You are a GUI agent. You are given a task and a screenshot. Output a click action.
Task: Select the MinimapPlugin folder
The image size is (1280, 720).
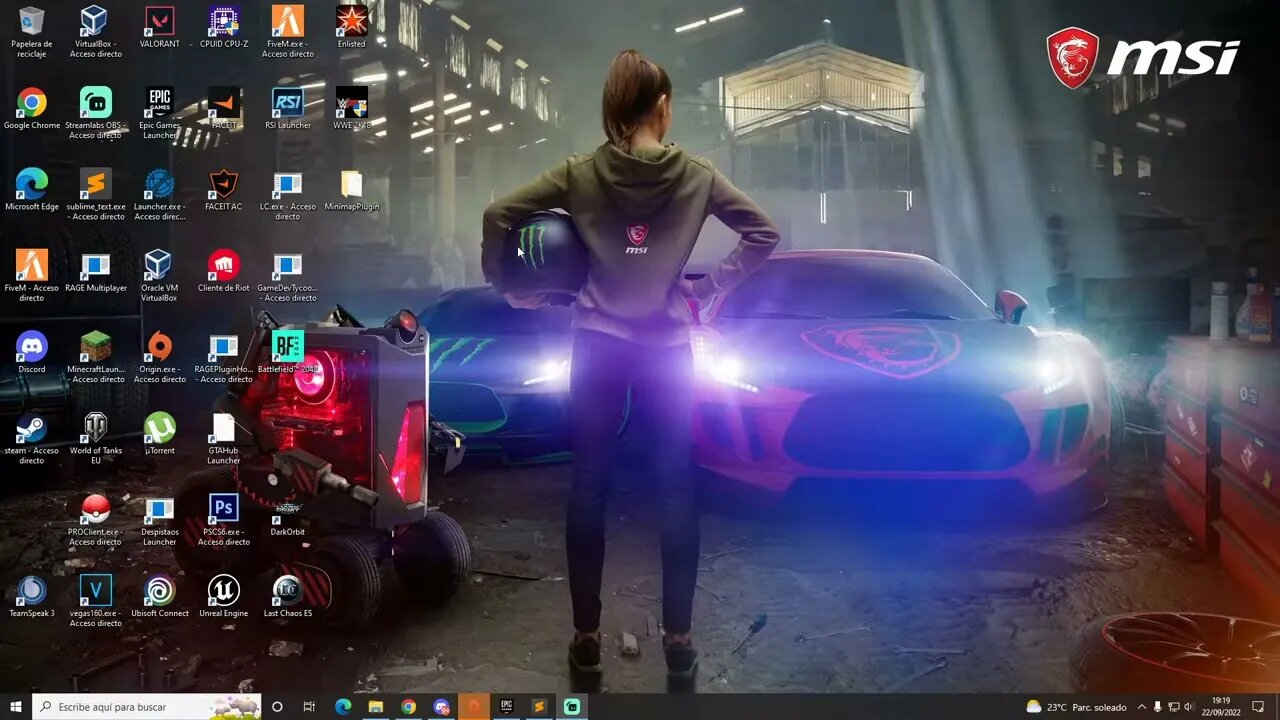point(352,189)
